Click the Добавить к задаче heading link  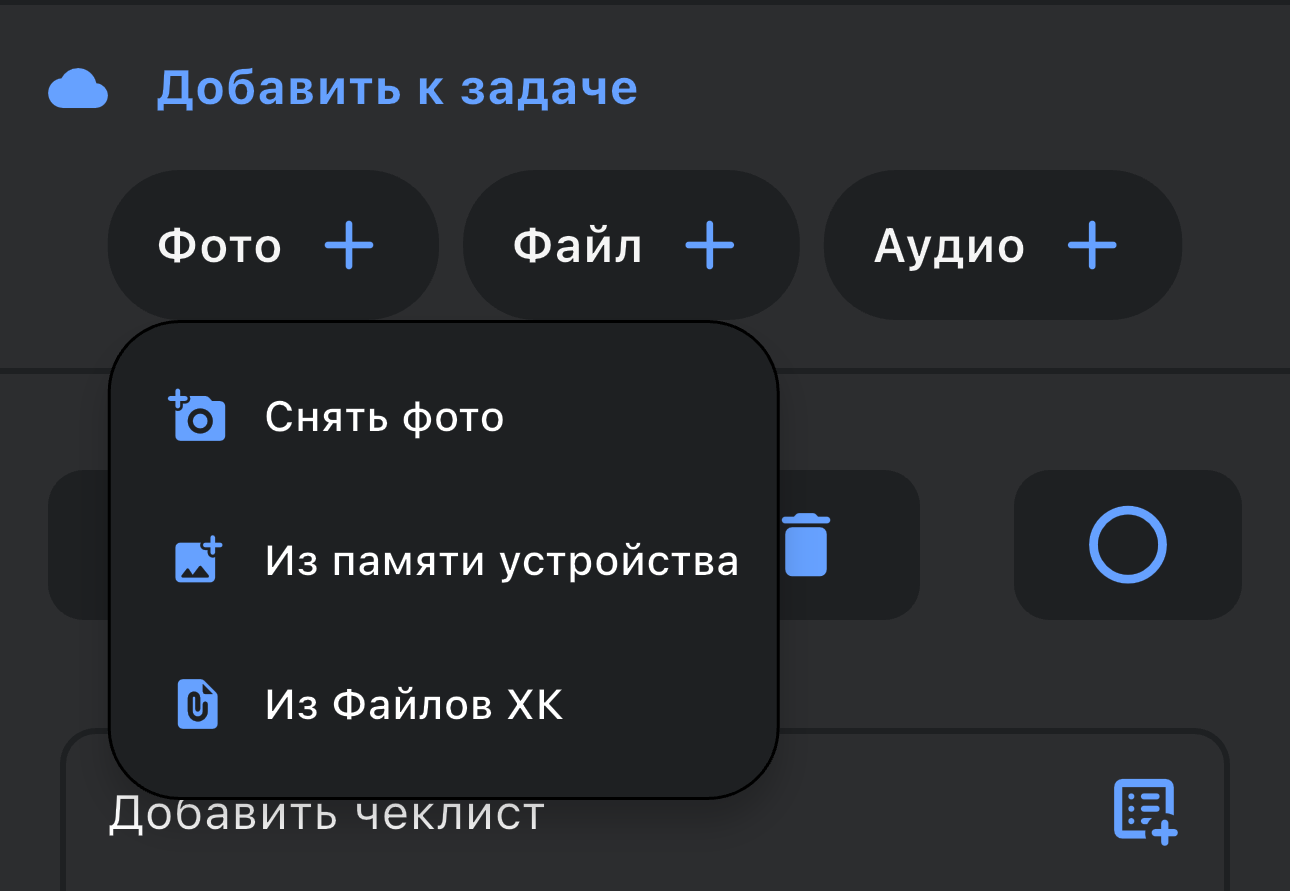click(396, 88)
